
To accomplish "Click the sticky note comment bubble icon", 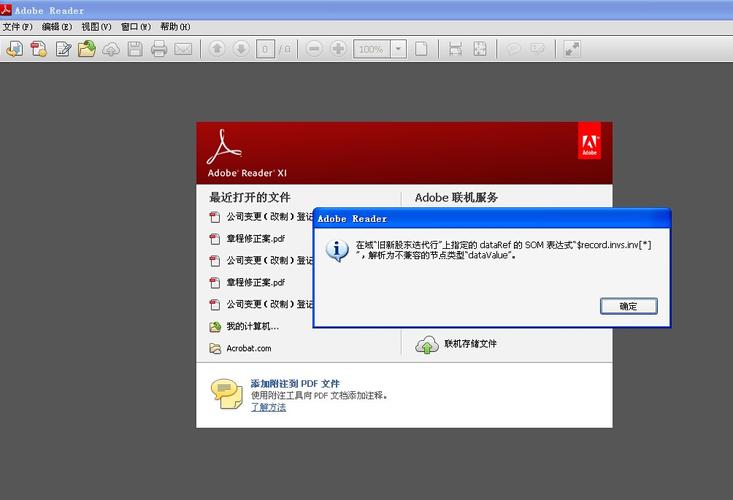I will 513,49.
